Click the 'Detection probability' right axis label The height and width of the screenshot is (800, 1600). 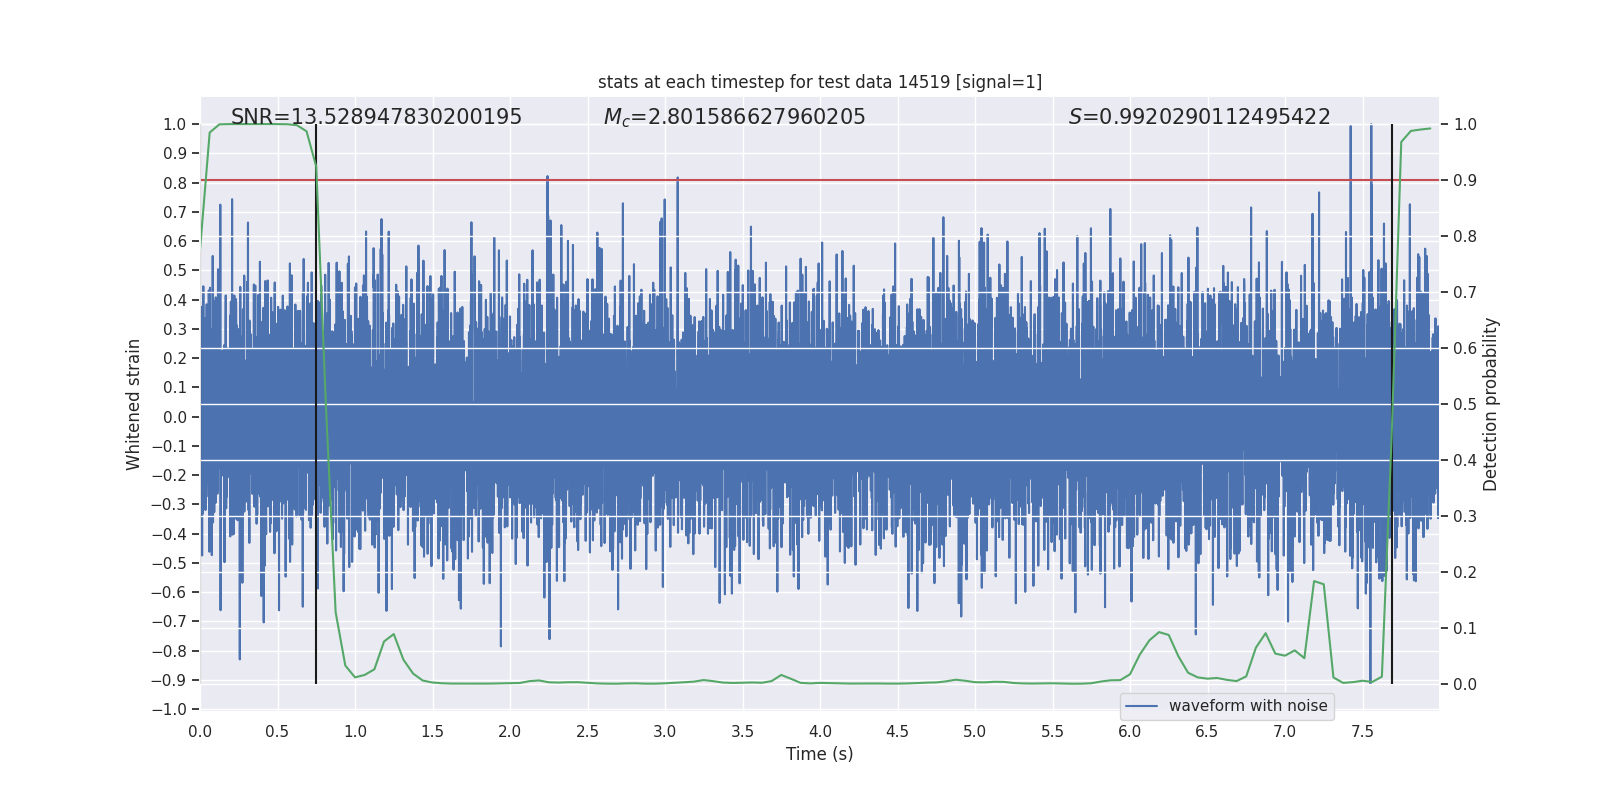click(x=1490, y=404)
